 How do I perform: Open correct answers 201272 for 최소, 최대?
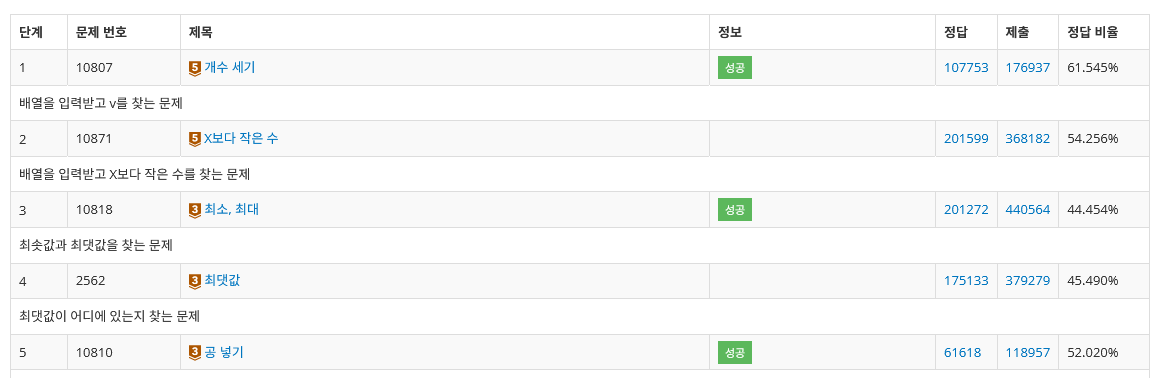click(966, 210)
